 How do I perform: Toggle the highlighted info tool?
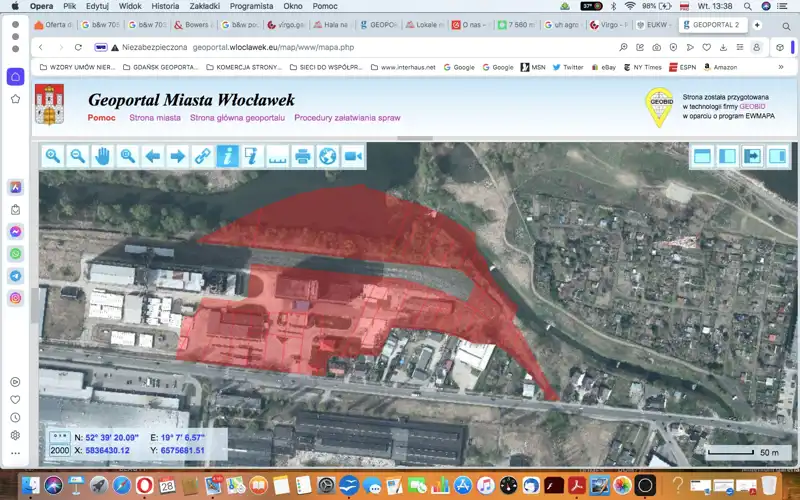(x=228, y=156)
